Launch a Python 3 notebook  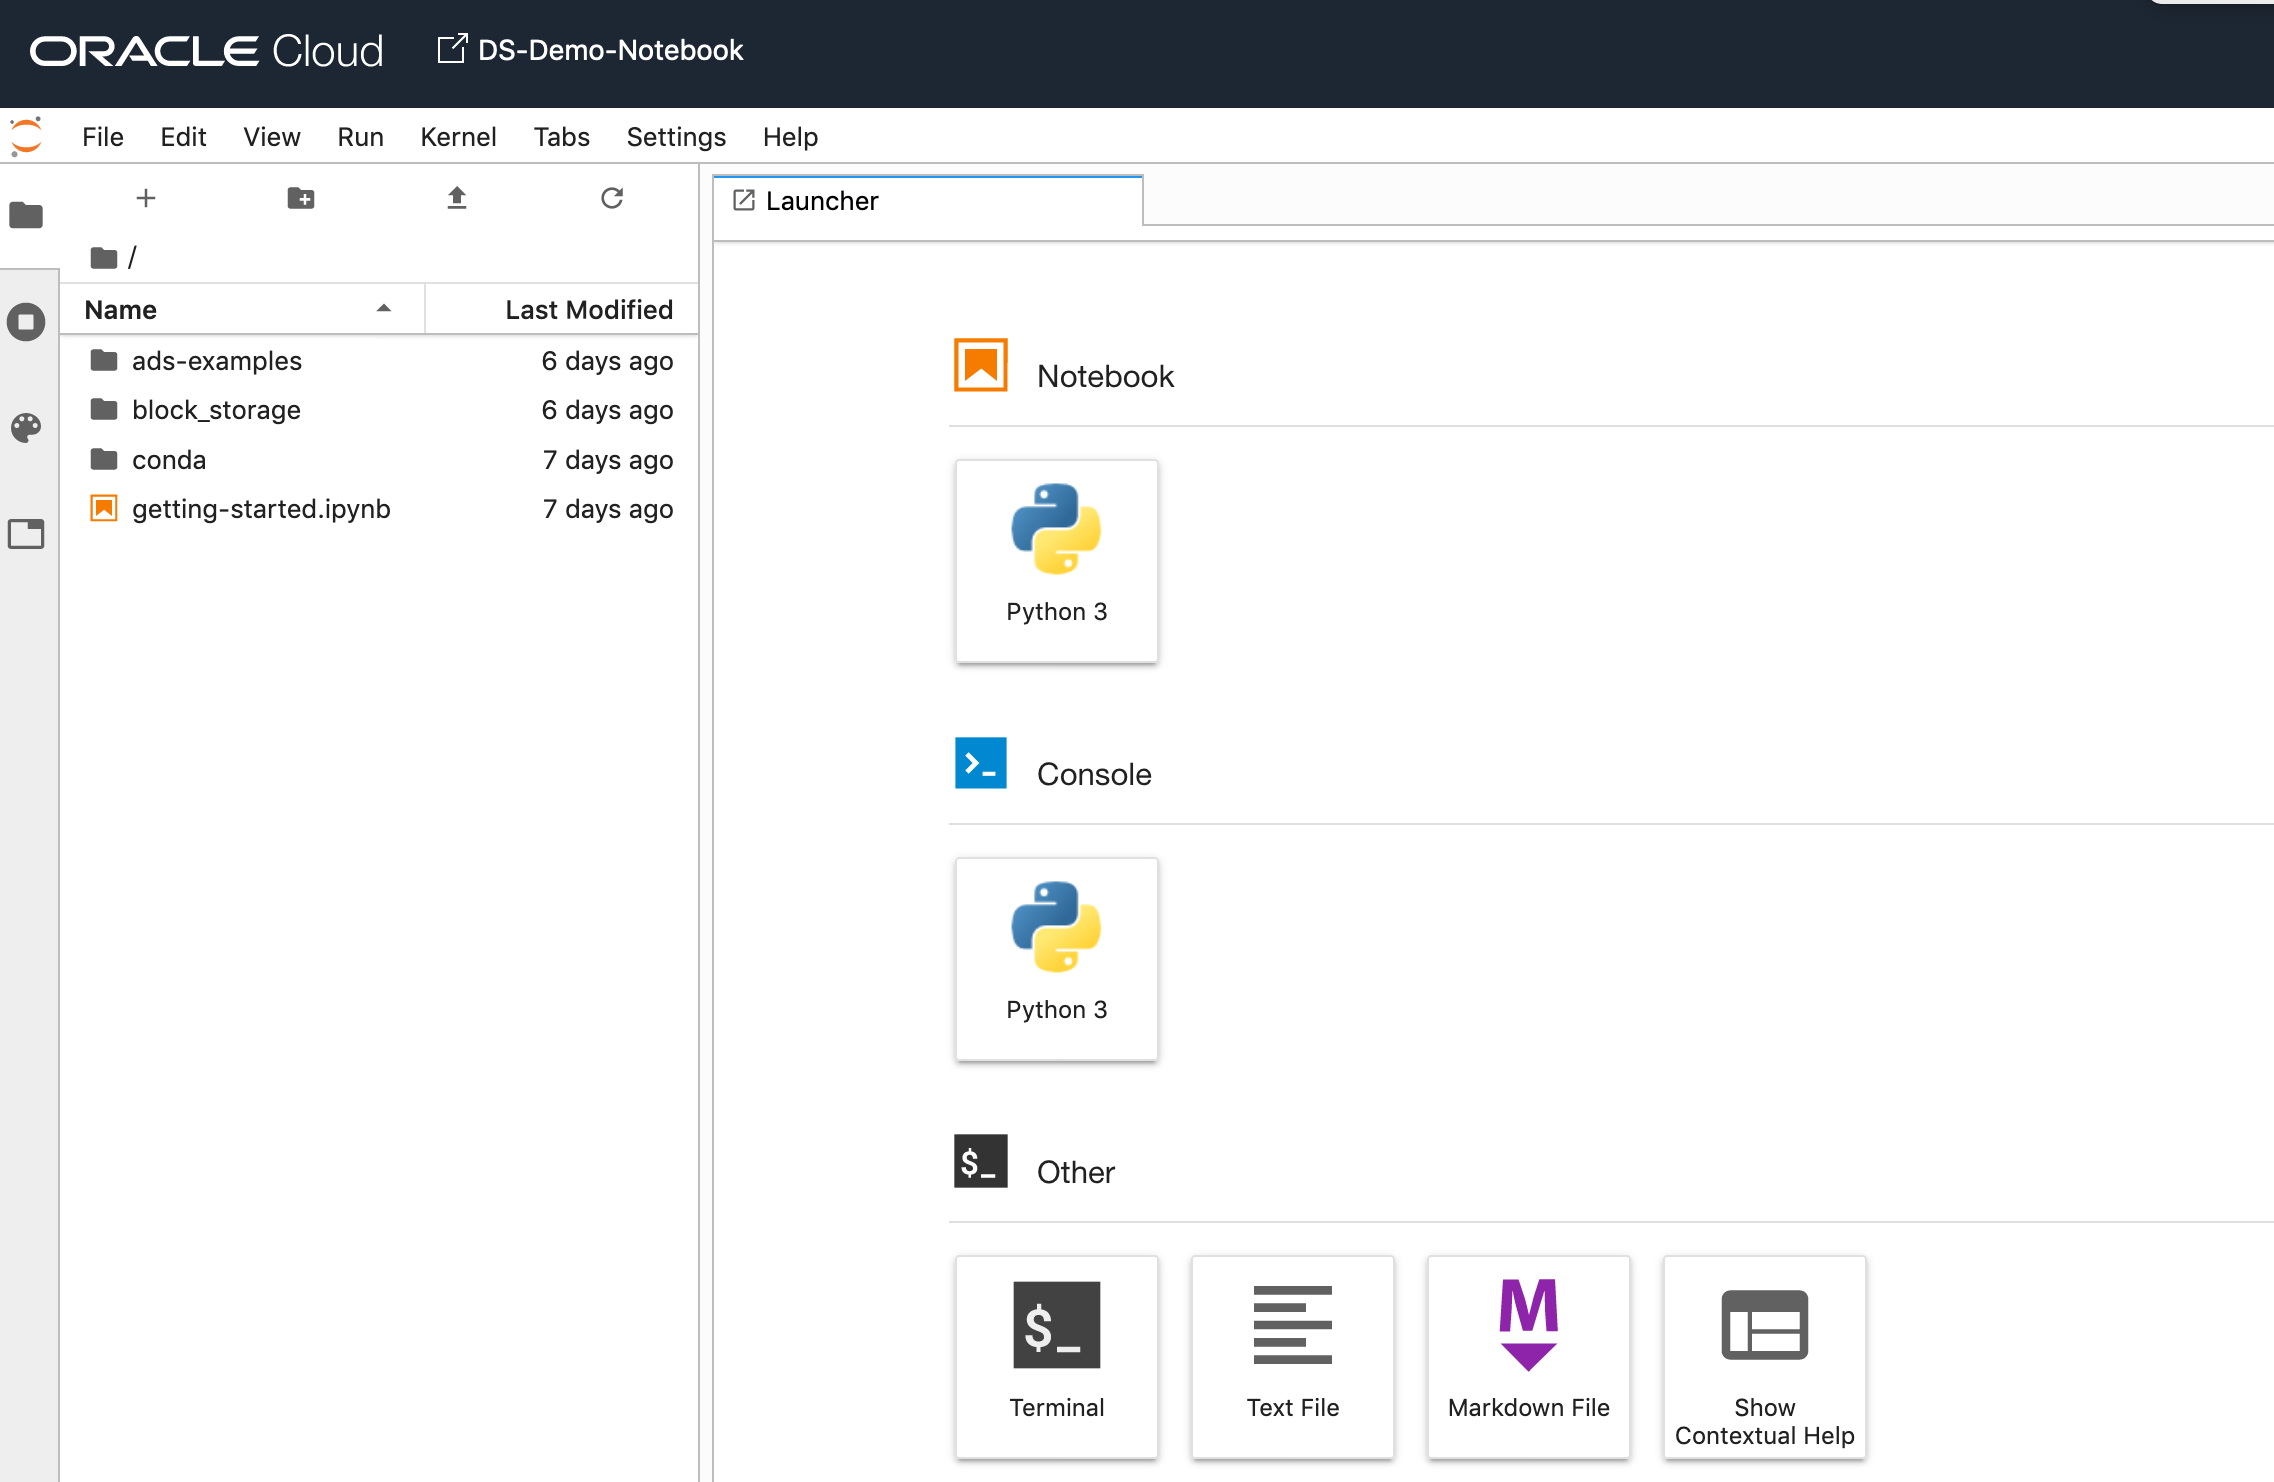coord(1057,560)
